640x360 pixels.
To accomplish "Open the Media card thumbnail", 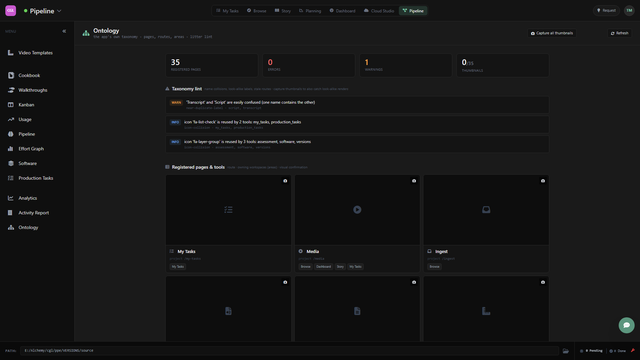I will [x=357, y=210].
